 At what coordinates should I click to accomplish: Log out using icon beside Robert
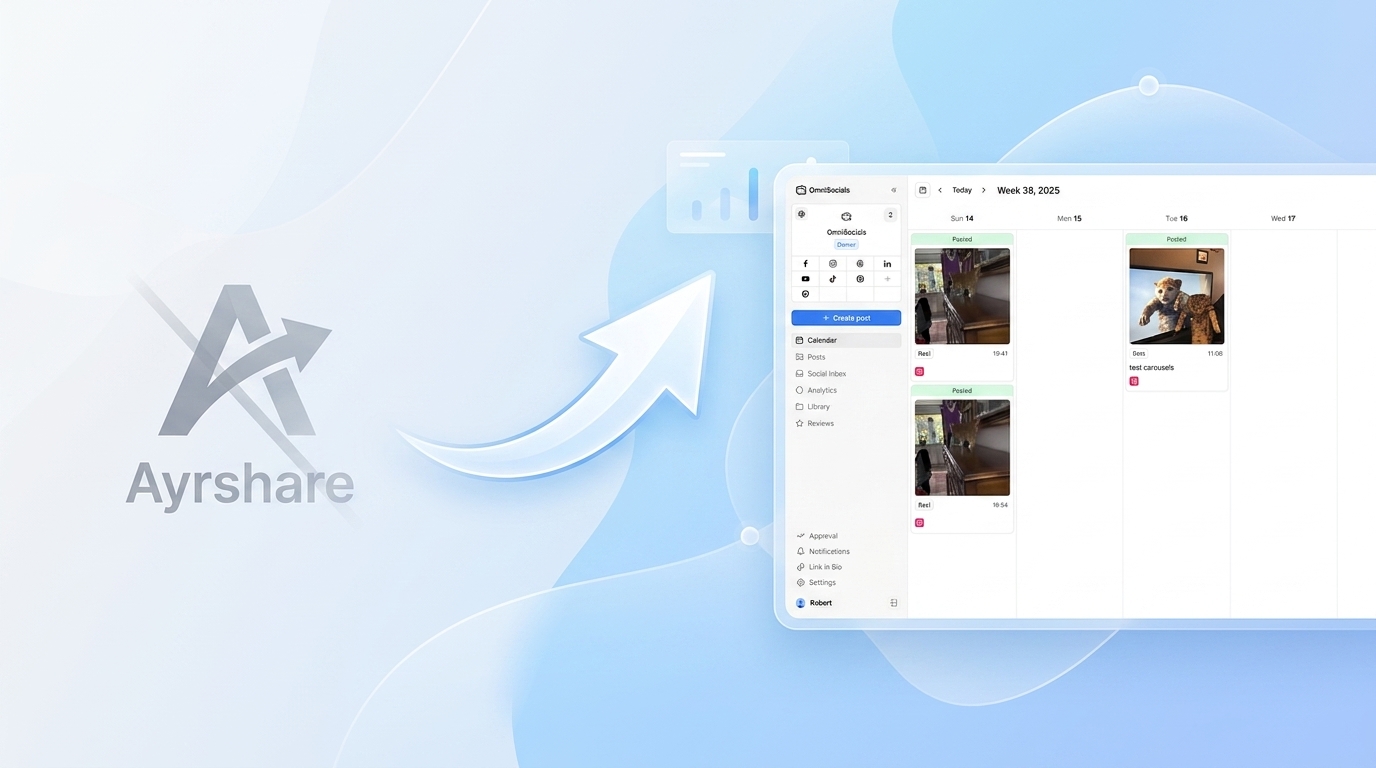click(893, 603)
